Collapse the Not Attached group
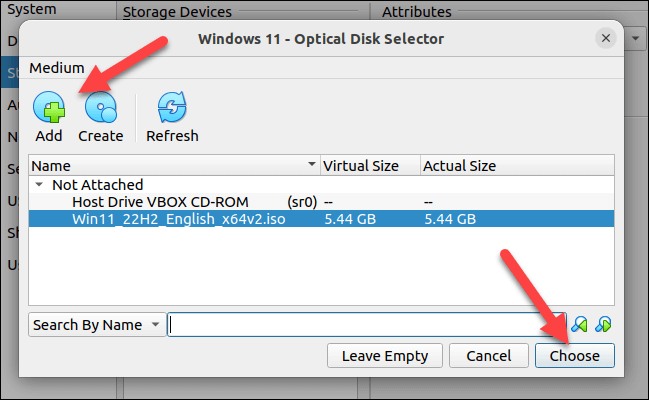This screenshot has height=400, width=649. tap(39, 185)
